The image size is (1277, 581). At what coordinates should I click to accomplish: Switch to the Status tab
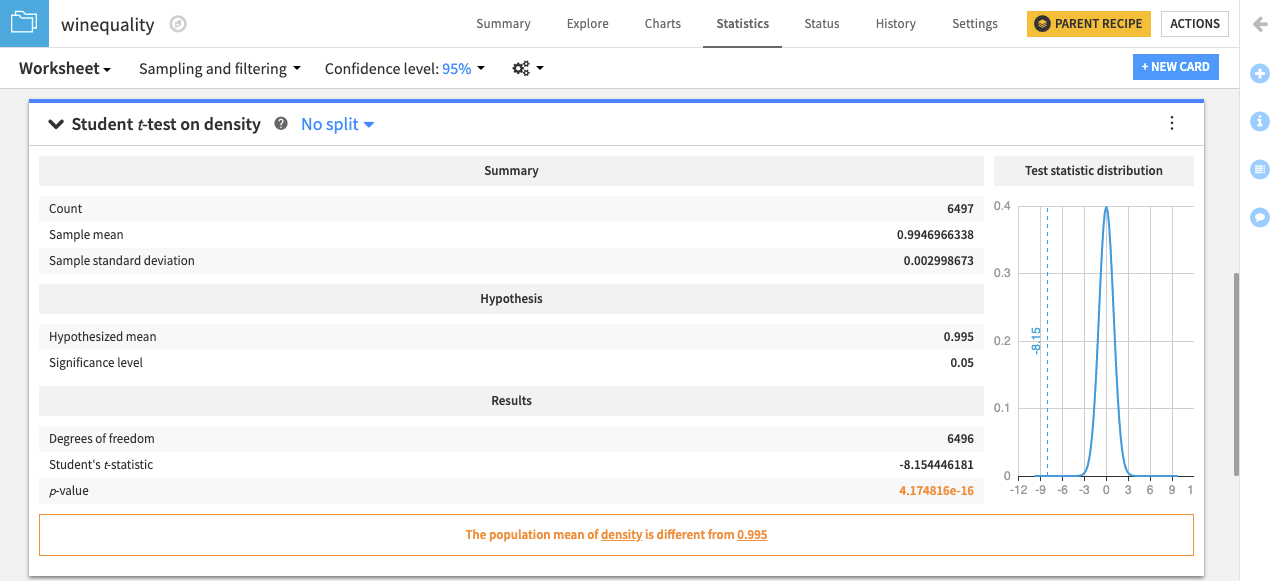(x=821, y=23)
